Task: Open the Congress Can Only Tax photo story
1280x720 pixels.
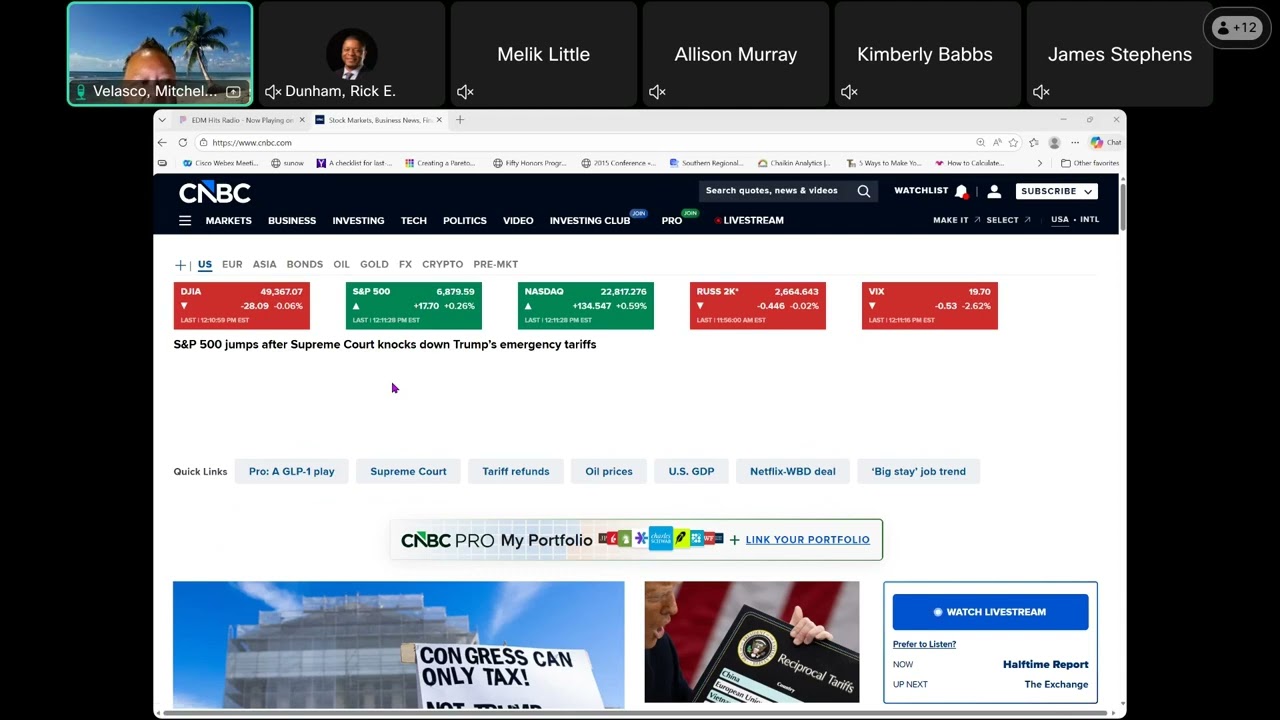Action: coord(398,645)
